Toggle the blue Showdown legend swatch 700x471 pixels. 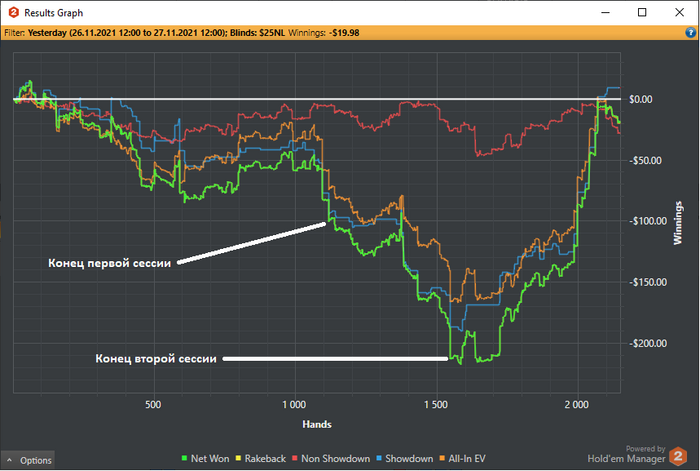pyautogui.click(x=379, y=458)
